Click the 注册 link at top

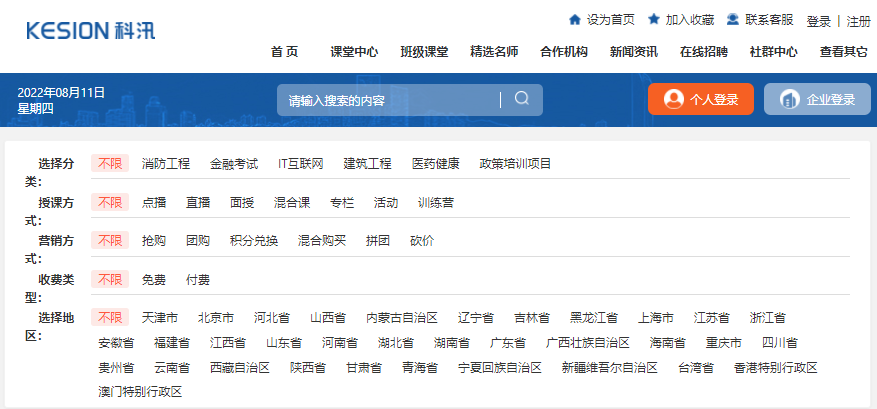[859, 21]
